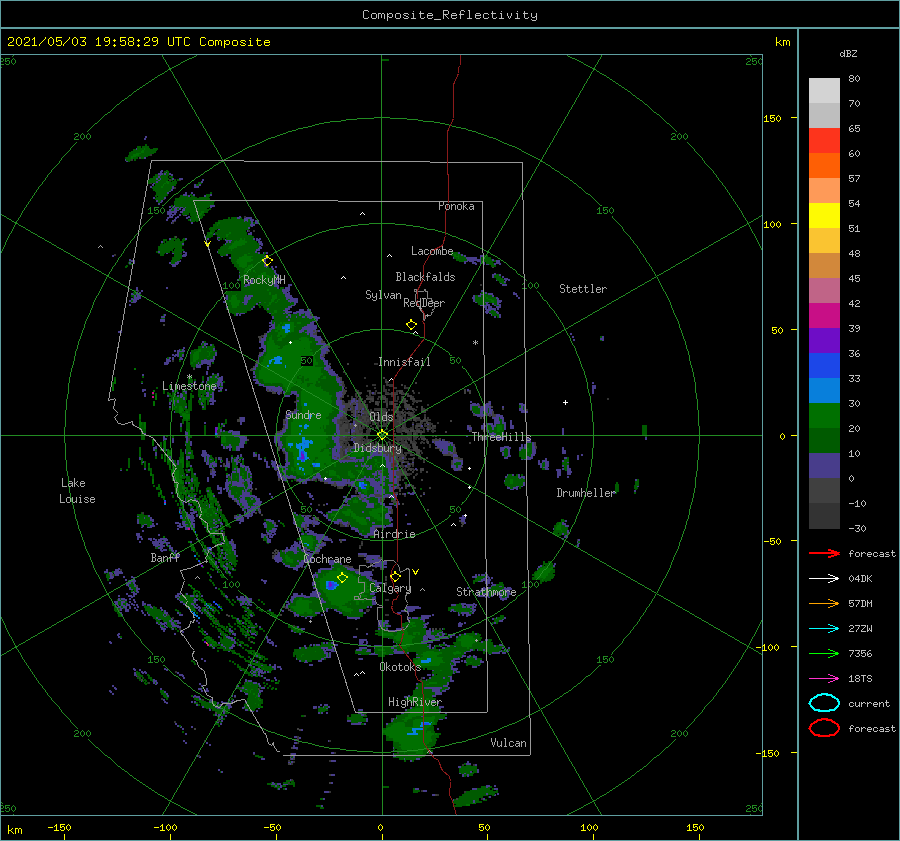Image resolution: width=900 pixels, height=841 pixels.
Task: Click the Ponoka city label
Action: (x=456, y=206)
